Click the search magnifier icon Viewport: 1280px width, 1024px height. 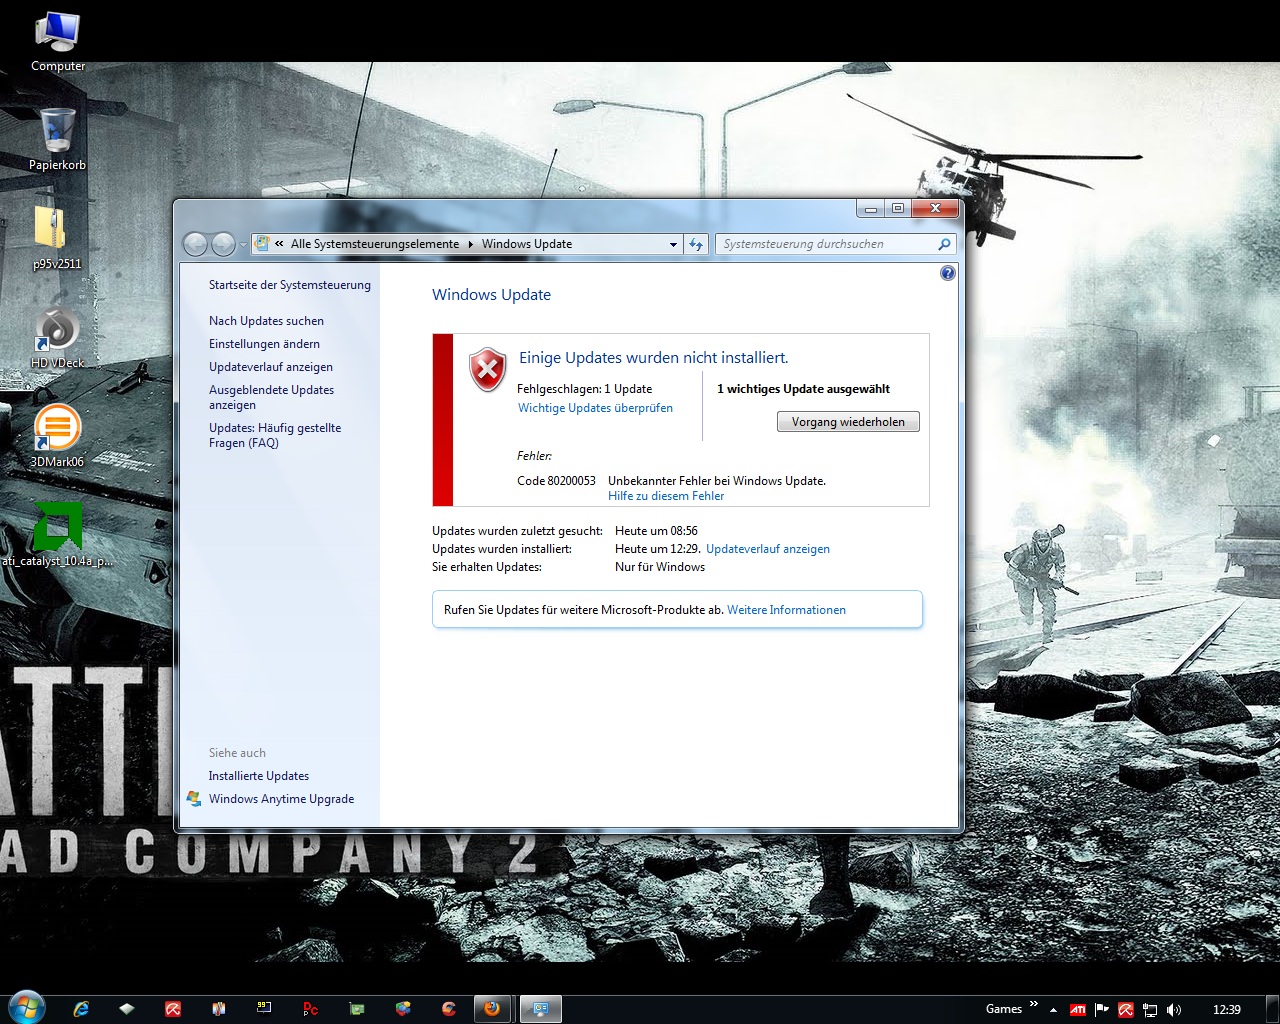[944, 244]
